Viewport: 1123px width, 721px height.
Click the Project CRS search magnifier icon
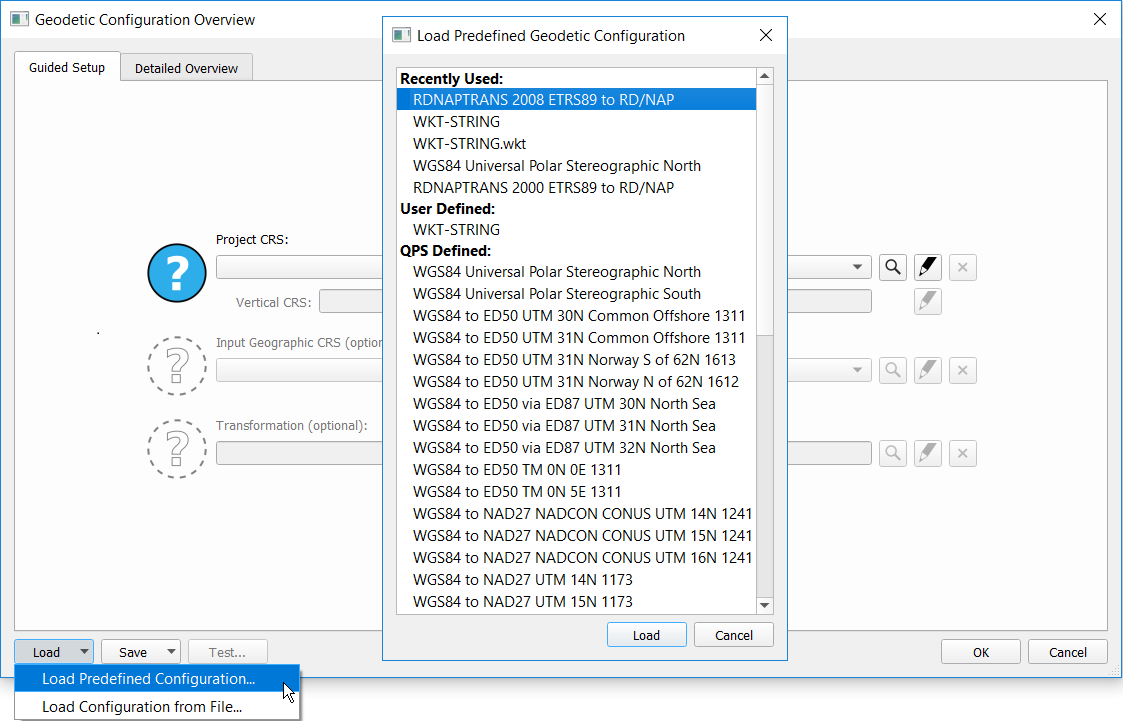[893, 268]
